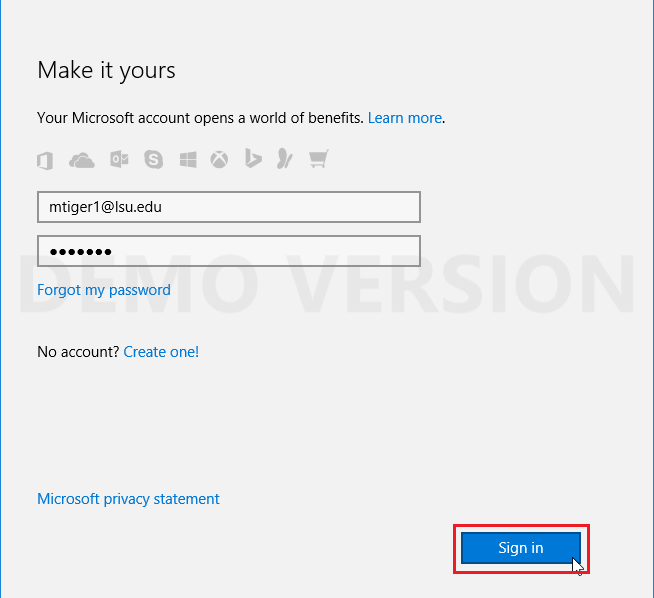This screenshot has height=598, width=654.
Task: Click the Bing icon
Action: 253,158
